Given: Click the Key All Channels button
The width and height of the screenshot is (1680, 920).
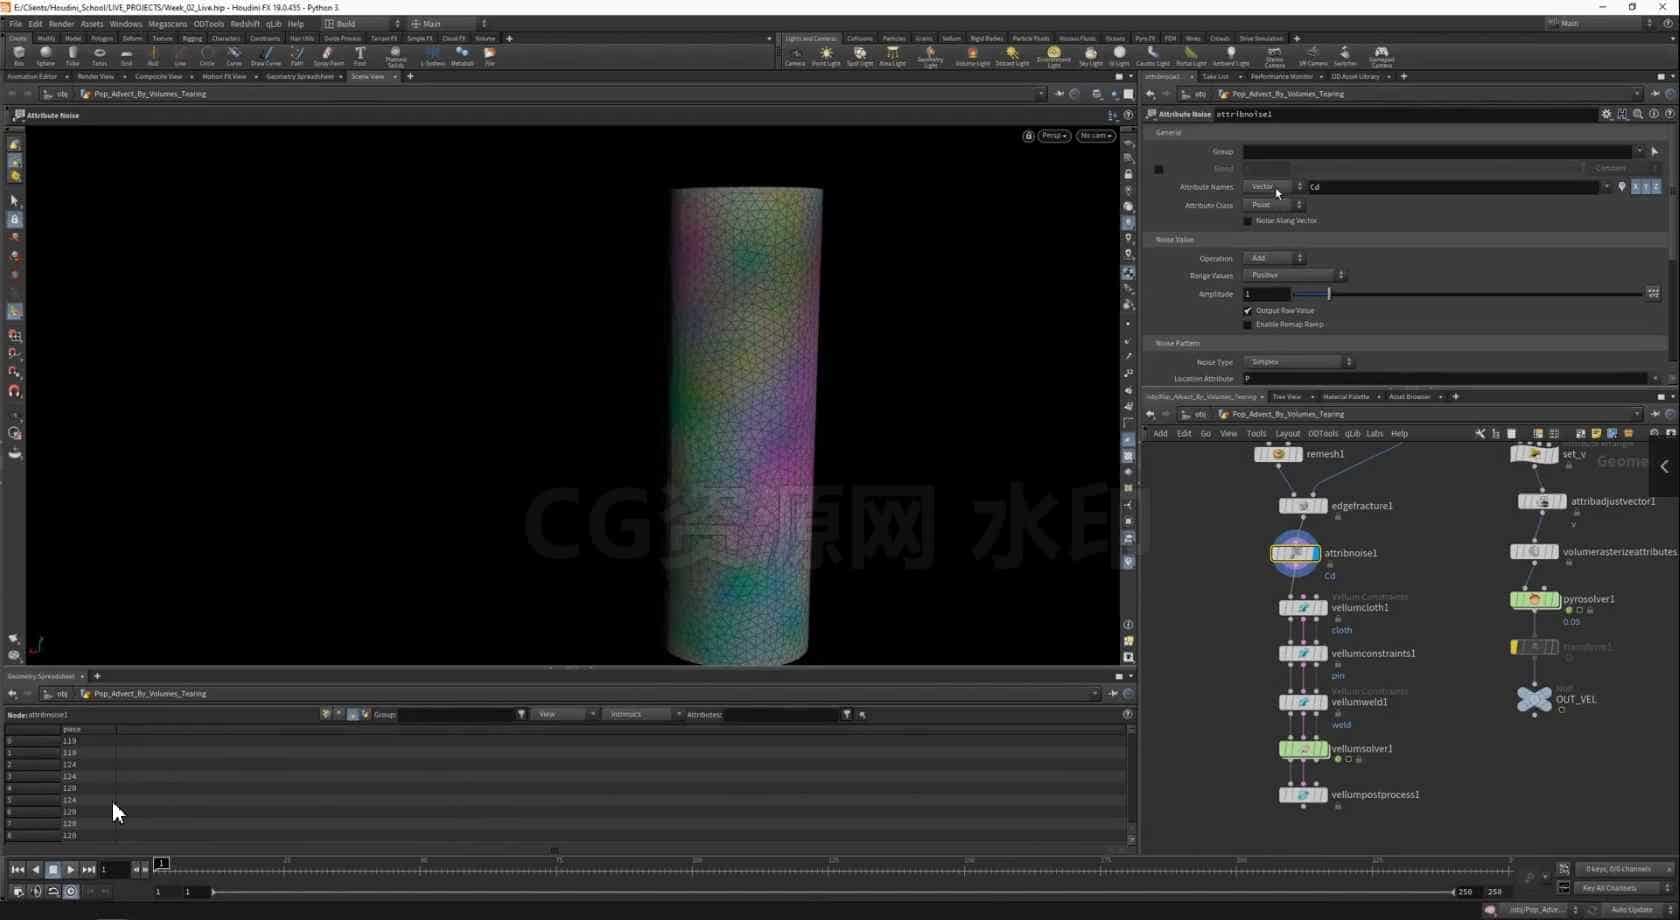Looking at the screenshot, I should tap(1622, 888).
